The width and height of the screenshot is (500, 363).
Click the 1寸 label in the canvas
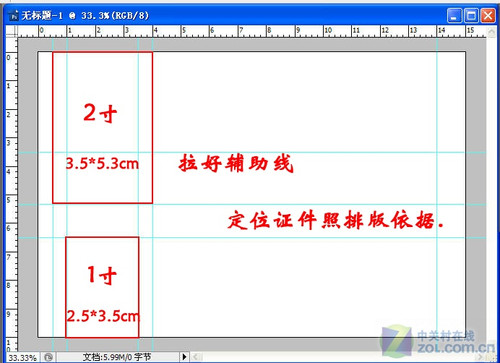(x=102, y=275)
